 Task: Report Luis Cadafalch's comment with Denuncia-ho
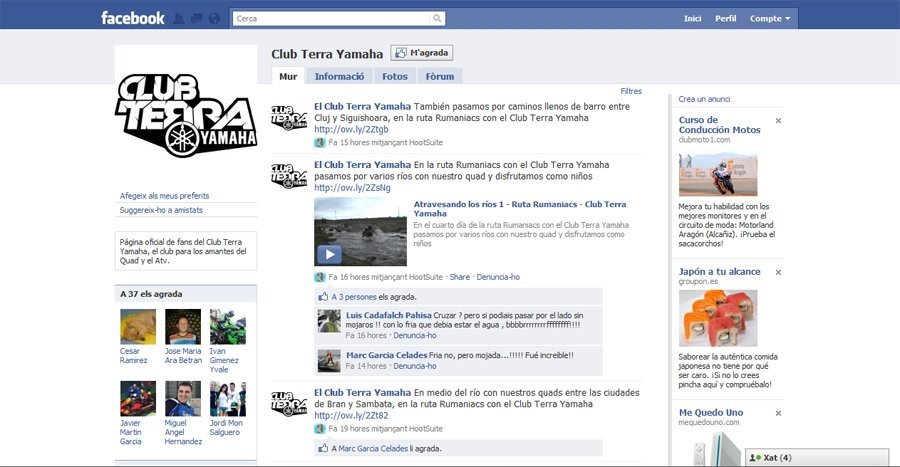pos(414,336)
